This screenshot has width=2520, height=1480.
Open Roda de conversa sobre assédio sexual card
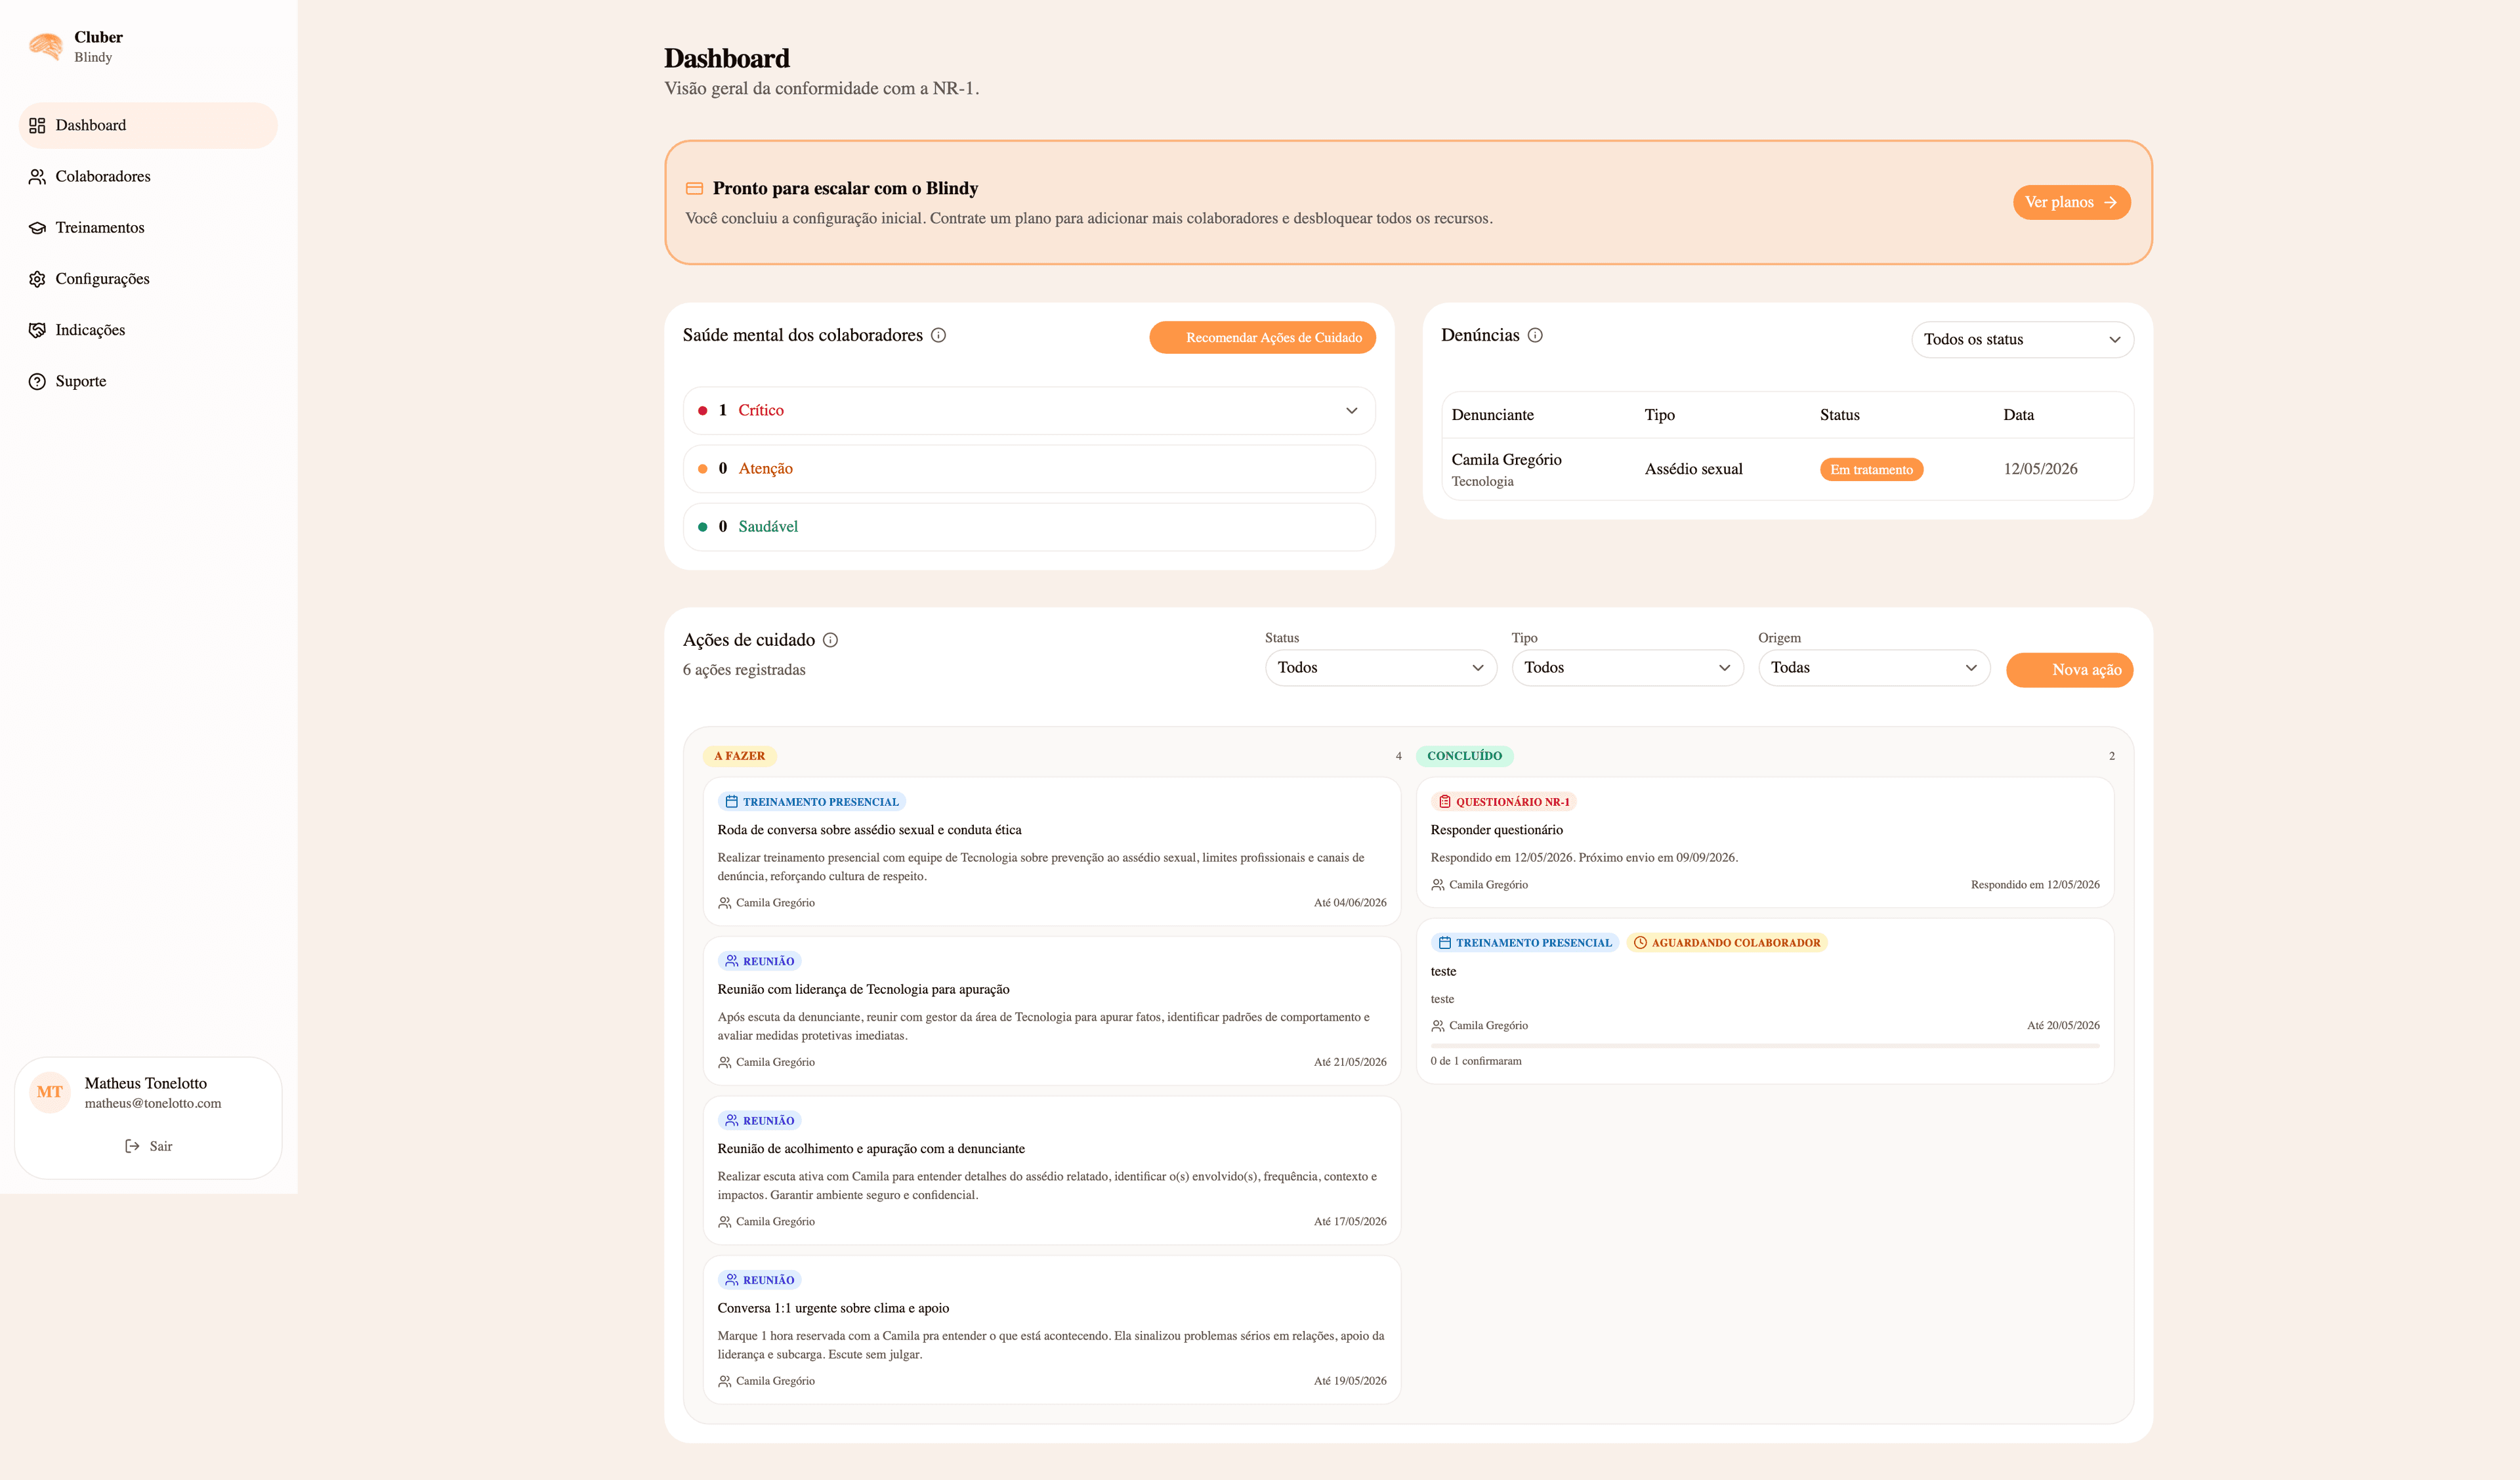pos(1051,852)
